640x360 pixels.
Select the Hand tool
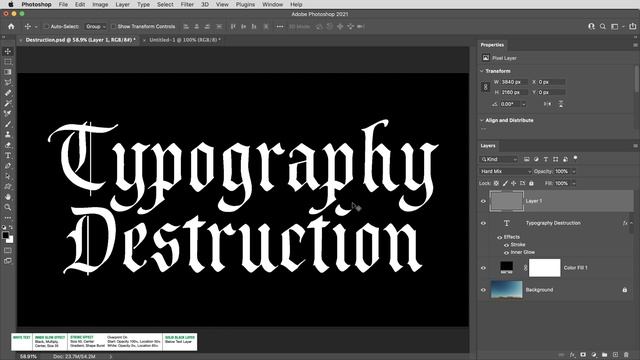(8, 197)
